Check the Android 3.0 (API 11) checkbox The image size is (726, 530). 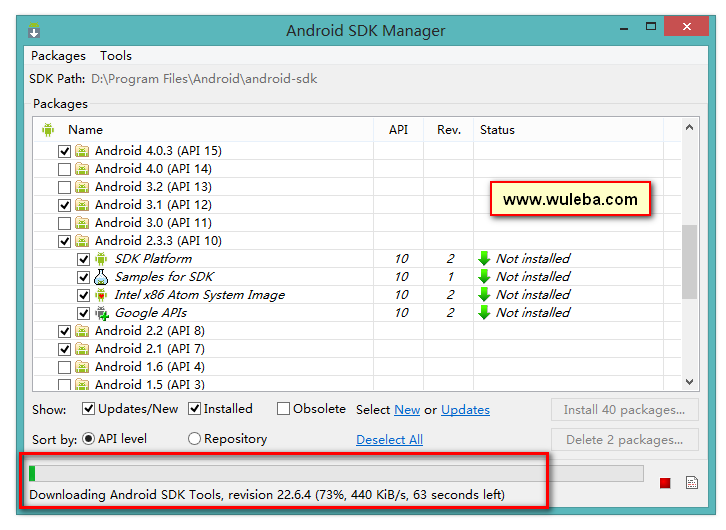click(64, 224)
